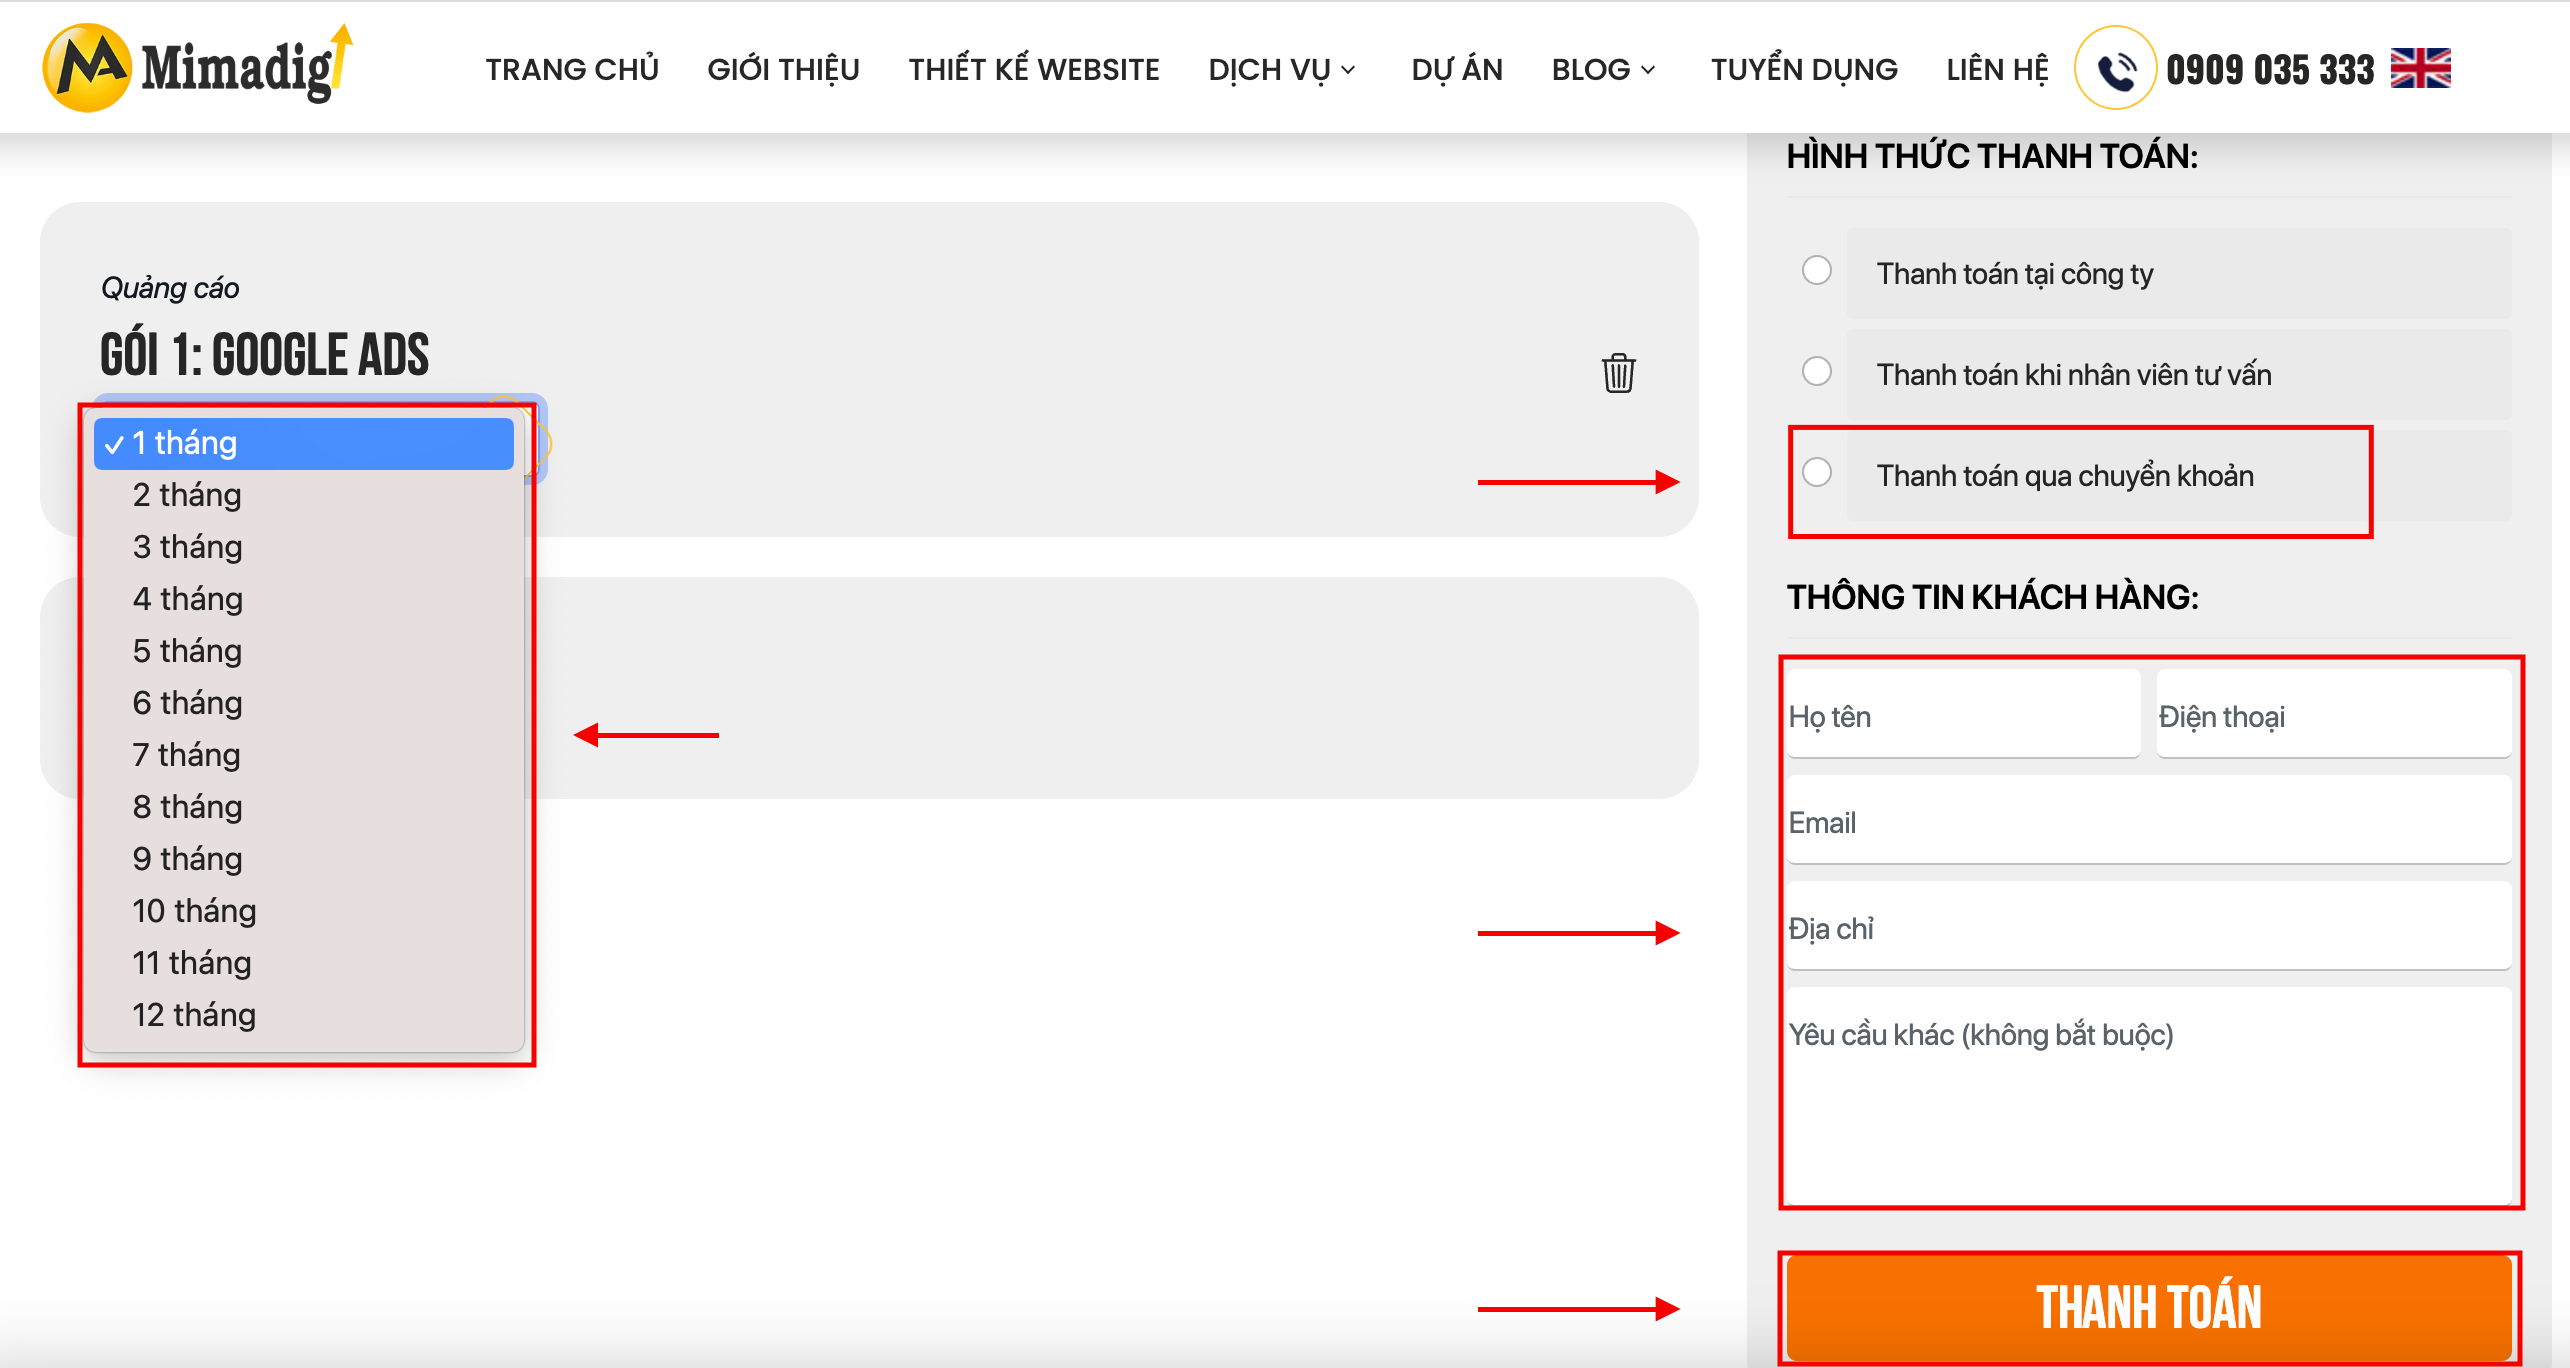Viewport: 2570px width, 1368px height.
Task: Choose the 1 tháng option
Action: pos(304,443)
